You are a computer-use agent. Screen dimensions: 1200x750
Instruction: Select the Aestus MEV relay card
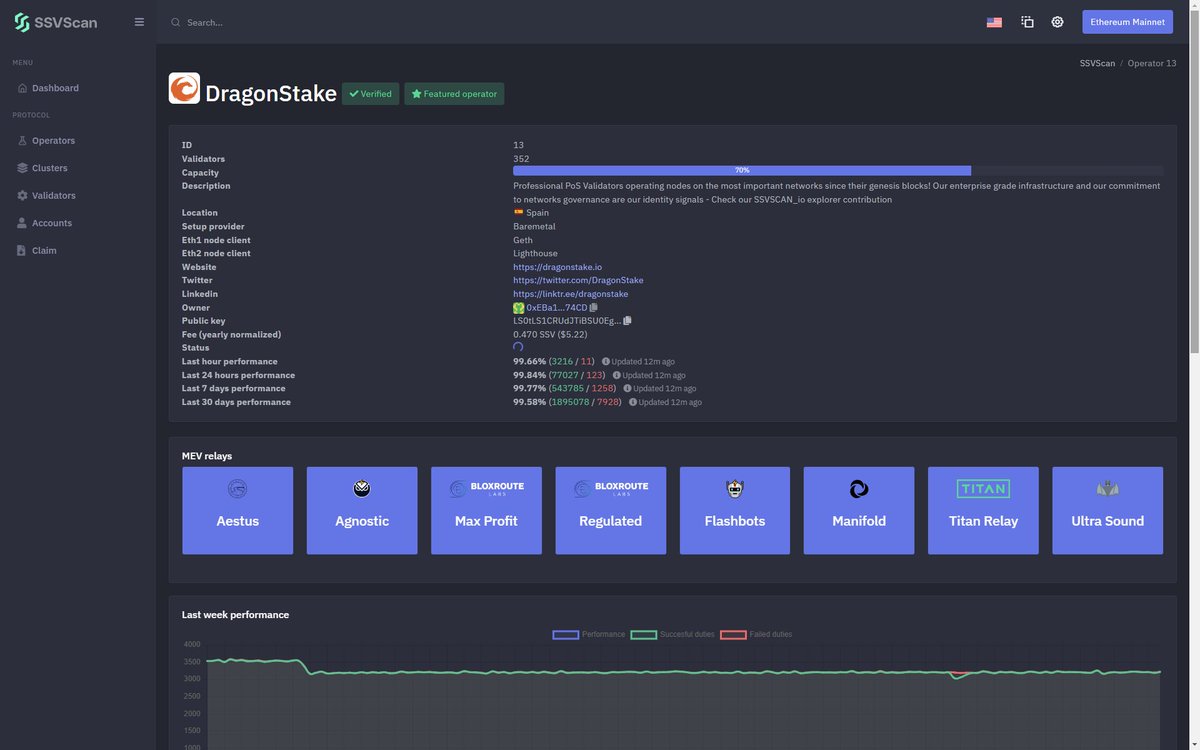click(238, 511)
